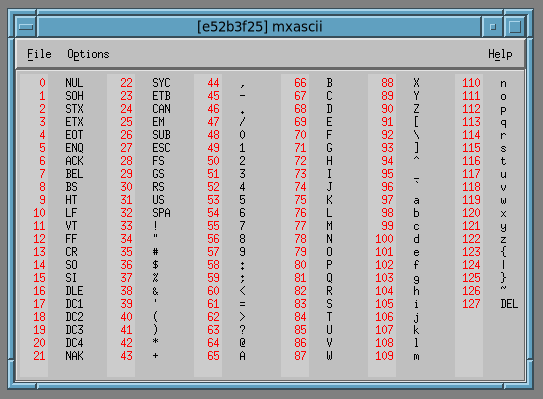Screen dimensions: 543x399
Task: Select the letter W at code 87
Action: [x=329, y=356]
